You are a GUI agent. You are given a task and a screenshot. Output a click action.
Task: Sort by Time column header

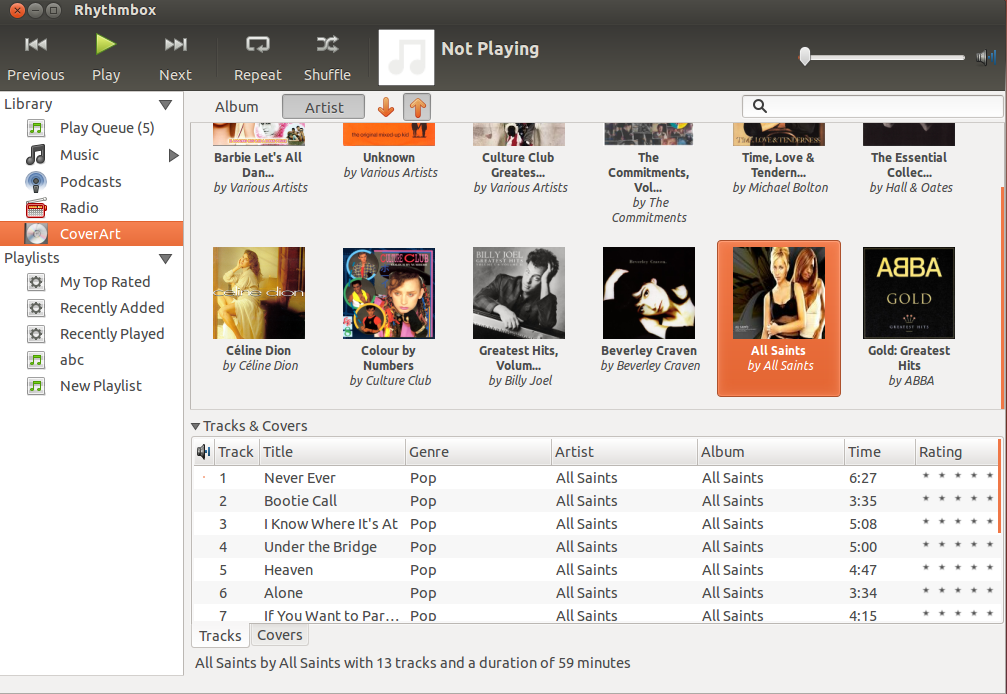pyautogui.click(x=879, y=452)
